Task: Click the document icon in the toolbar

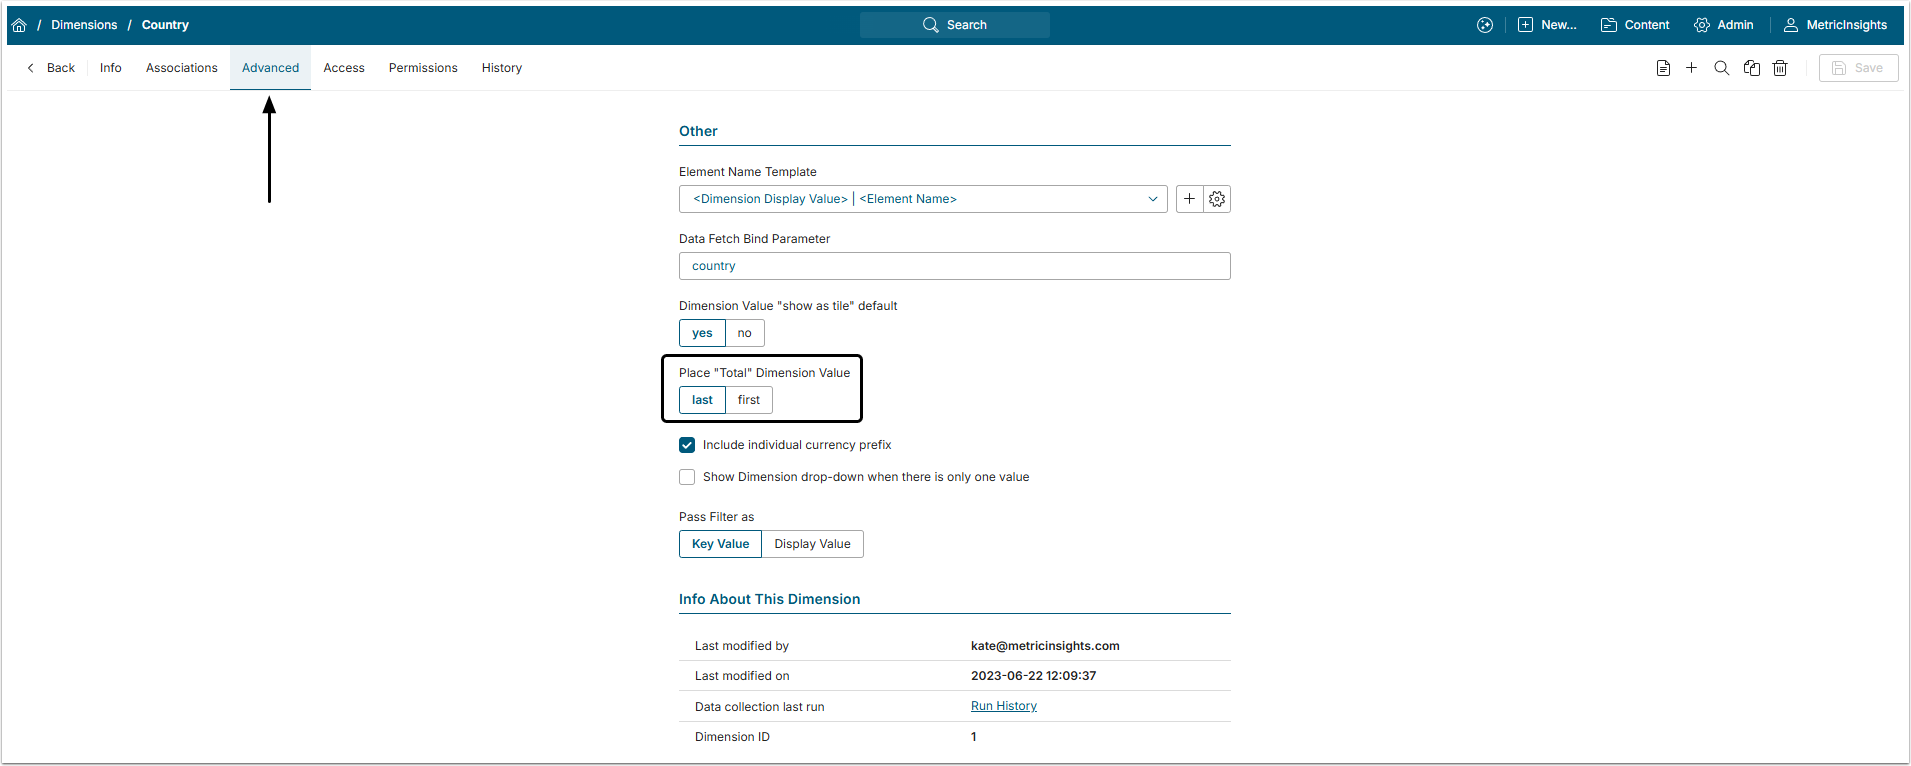Action: pos(1663,68)
